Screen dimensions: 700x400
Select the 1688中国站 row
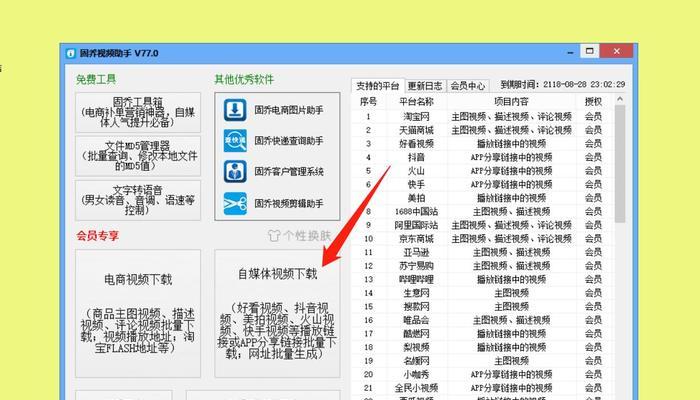482,212
